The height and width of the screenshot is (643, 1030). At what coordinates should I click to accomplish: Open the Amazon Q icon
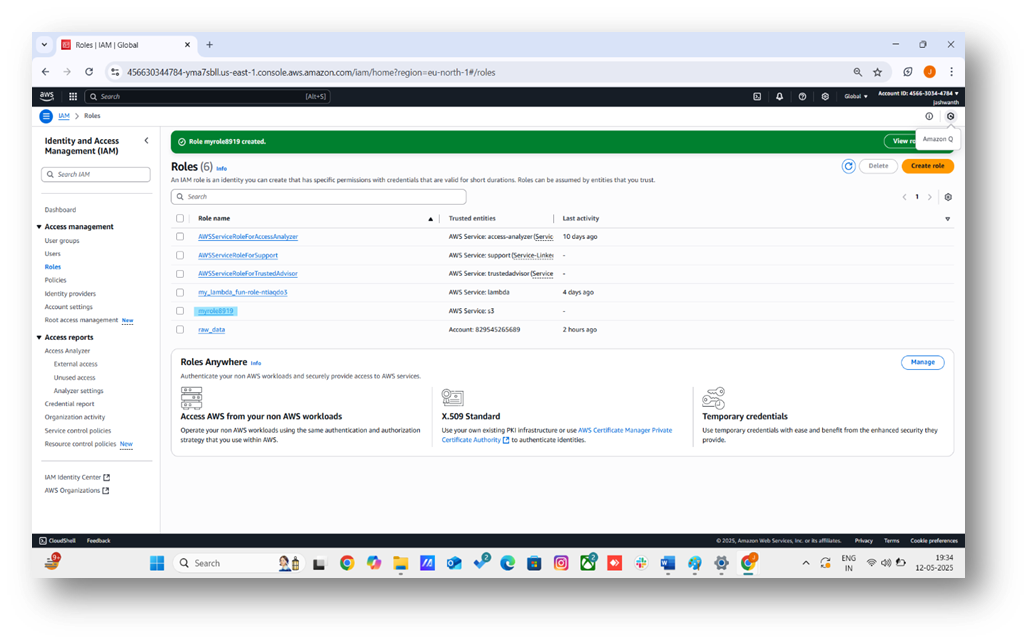click(x=950, y=116)
